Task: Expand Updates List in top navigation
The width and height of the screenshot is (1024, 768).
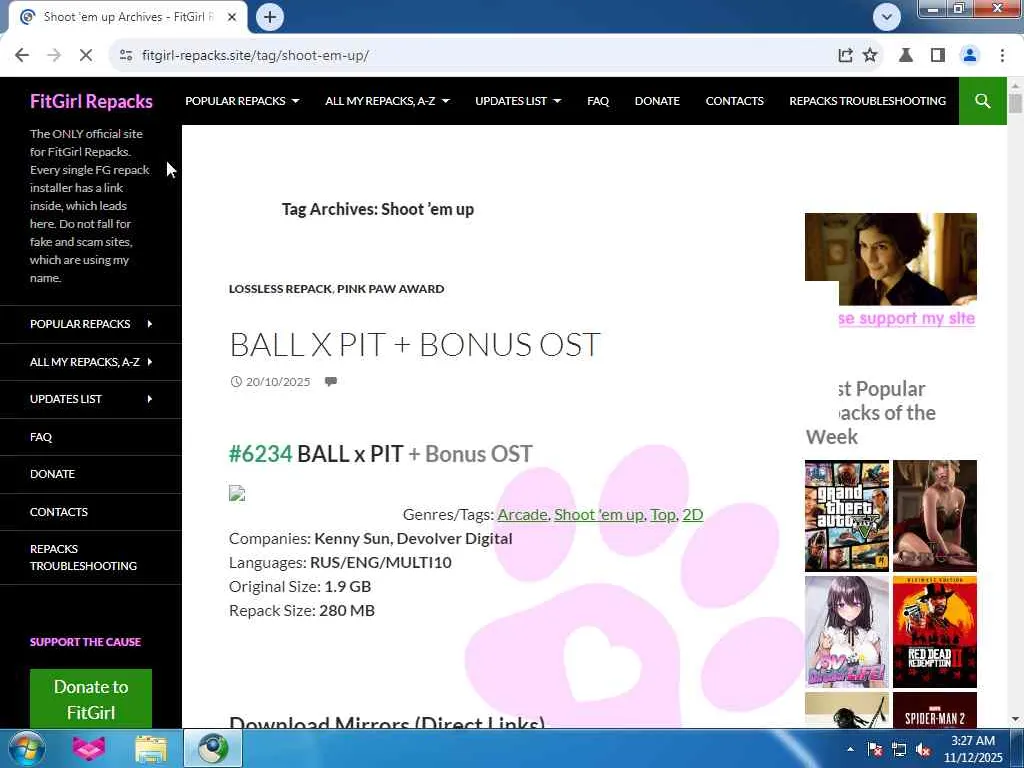Action: [518, 101]
